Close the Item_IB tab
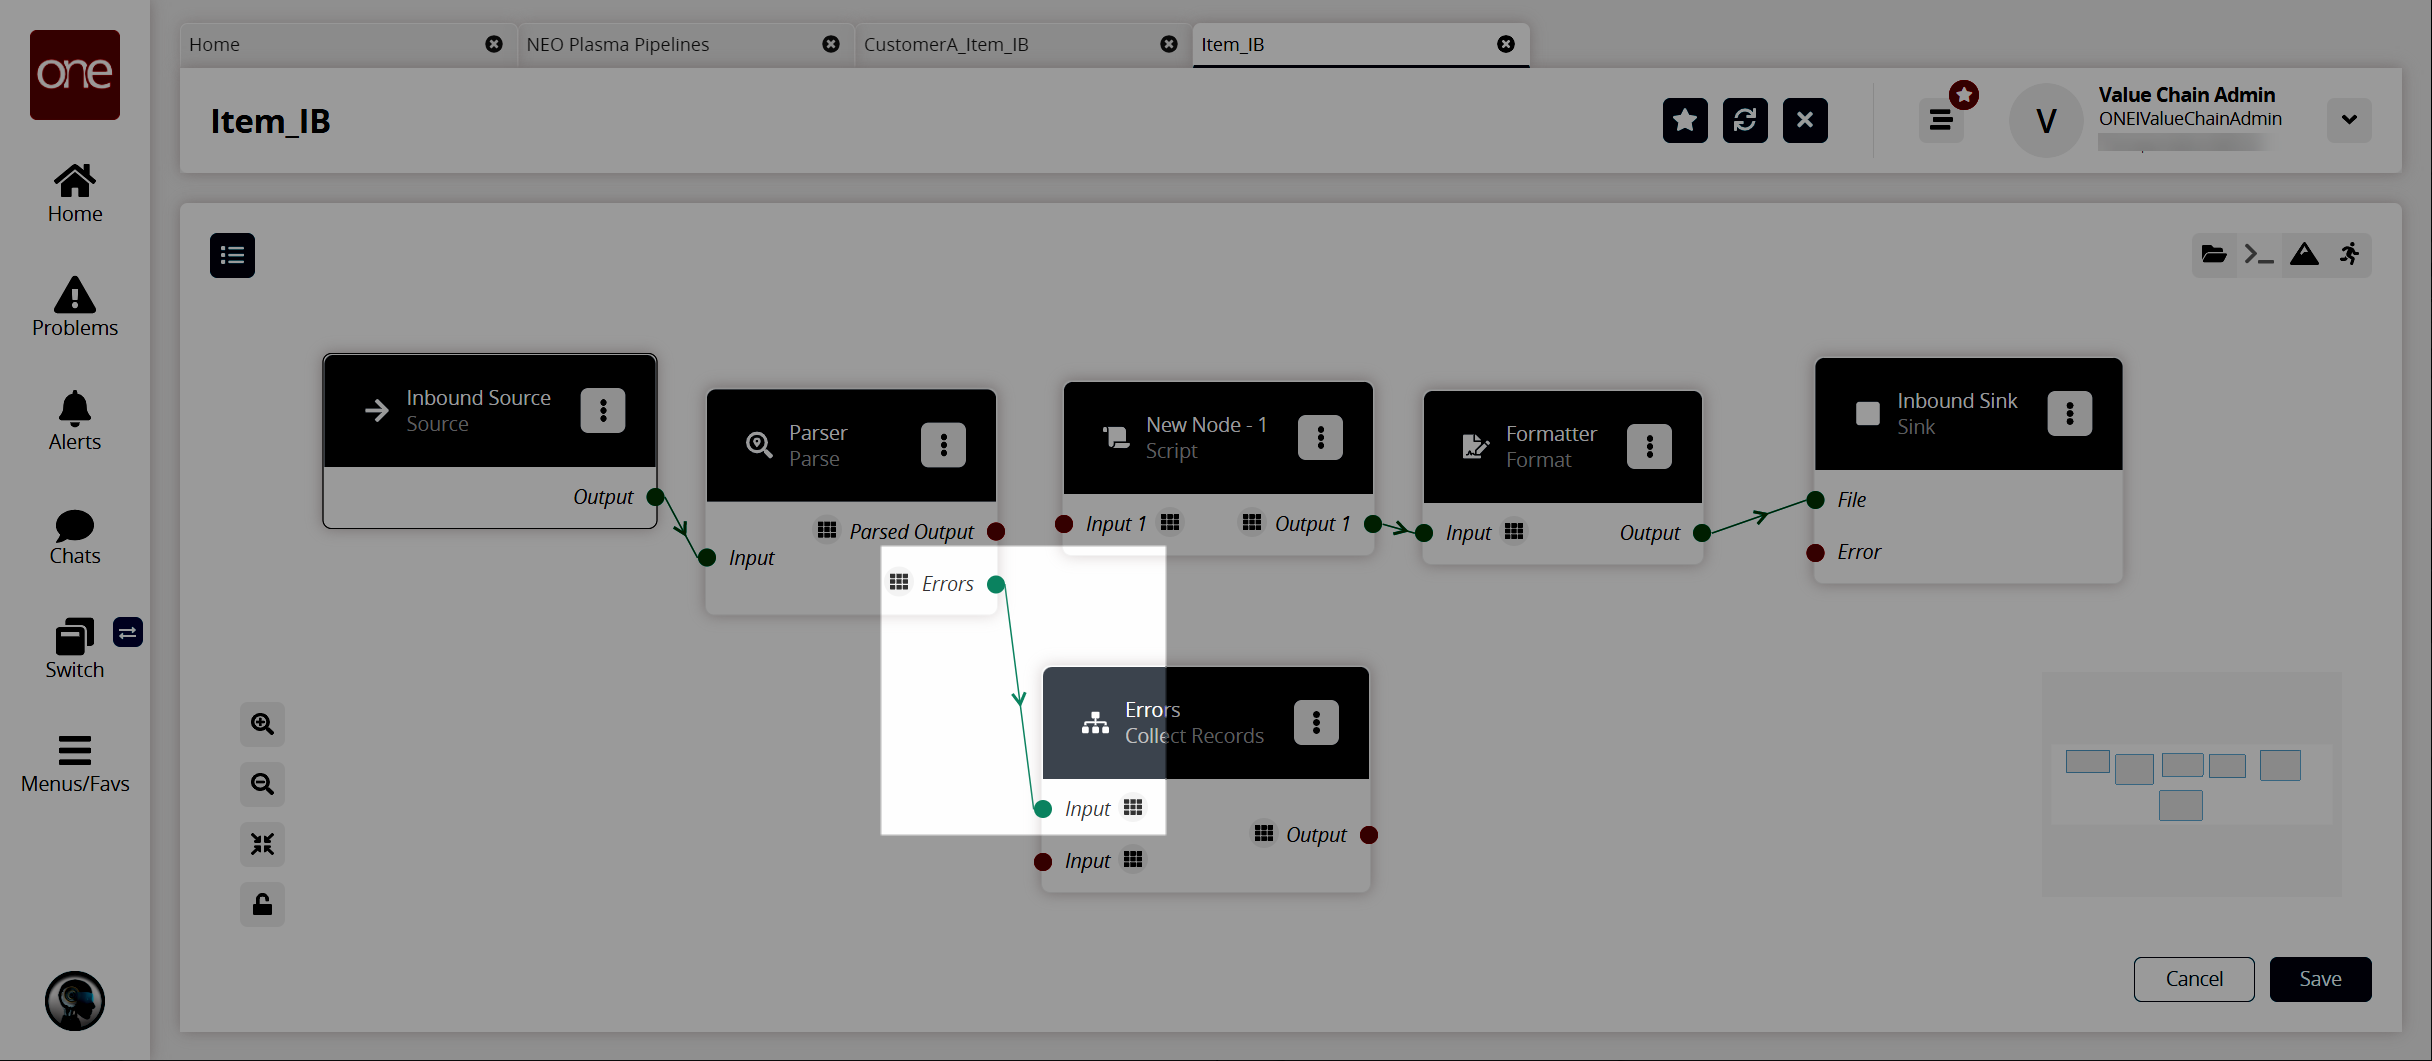2432x1061 pixels. [x=1506, y=44]
